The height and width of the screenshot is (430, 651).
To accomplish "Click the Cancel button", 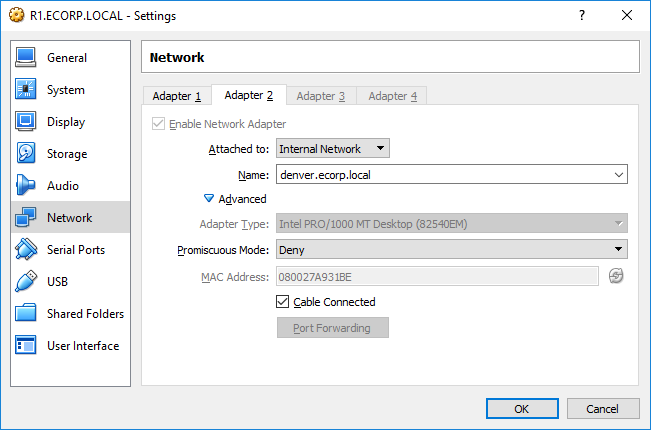I will pyautogui.click(x=603, y=409).
